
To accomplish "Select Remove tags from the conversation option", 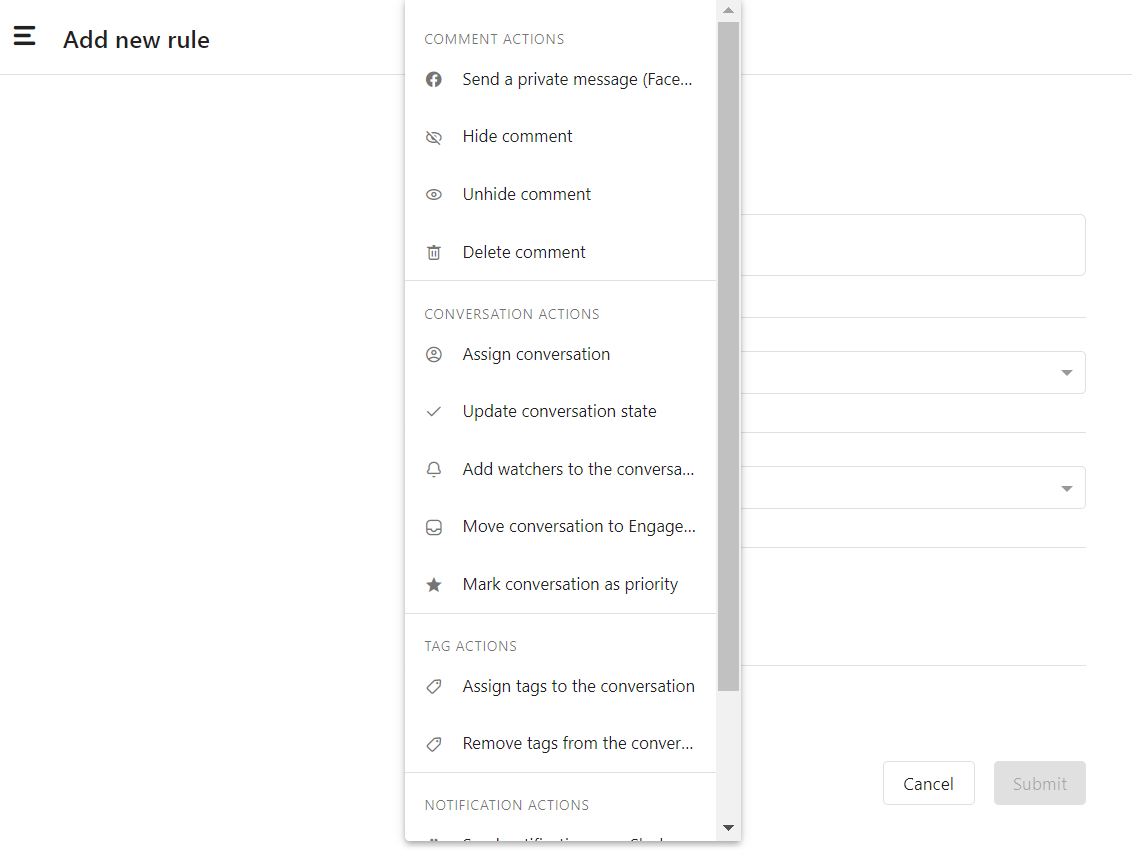I will 577,744.
